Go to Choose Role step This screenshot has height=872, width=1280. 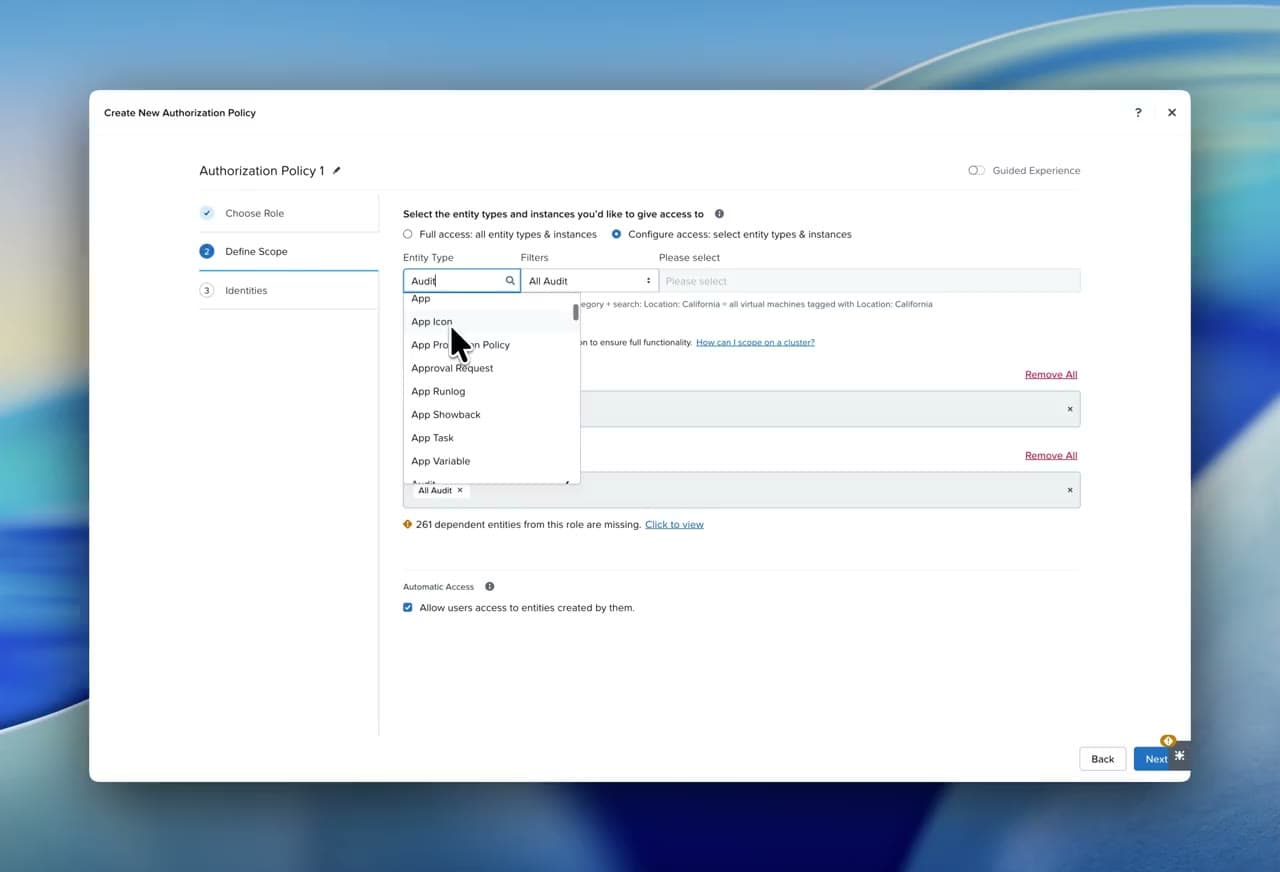[x=255, y=213]
